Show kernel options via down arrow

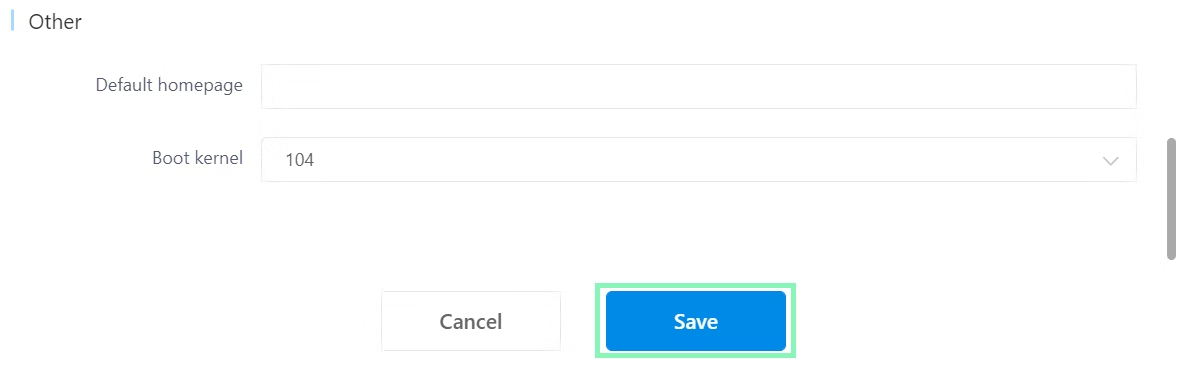(x=1111, y=160)
